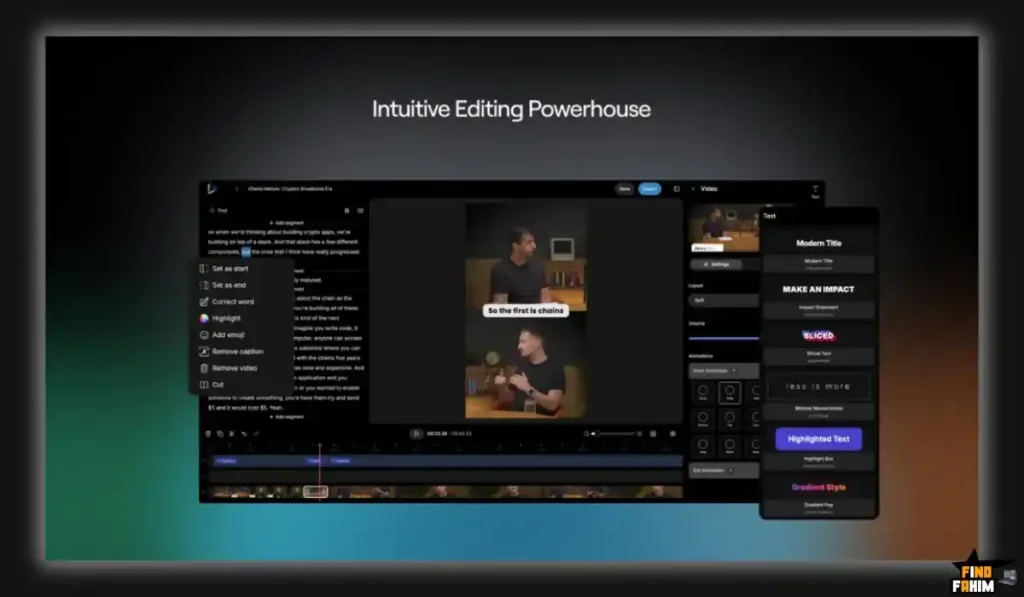This screenshot has height=597, width=1024.
Task: Apply the Highlighted Text style
Action: pyautogui.click(x=818, y=438)
